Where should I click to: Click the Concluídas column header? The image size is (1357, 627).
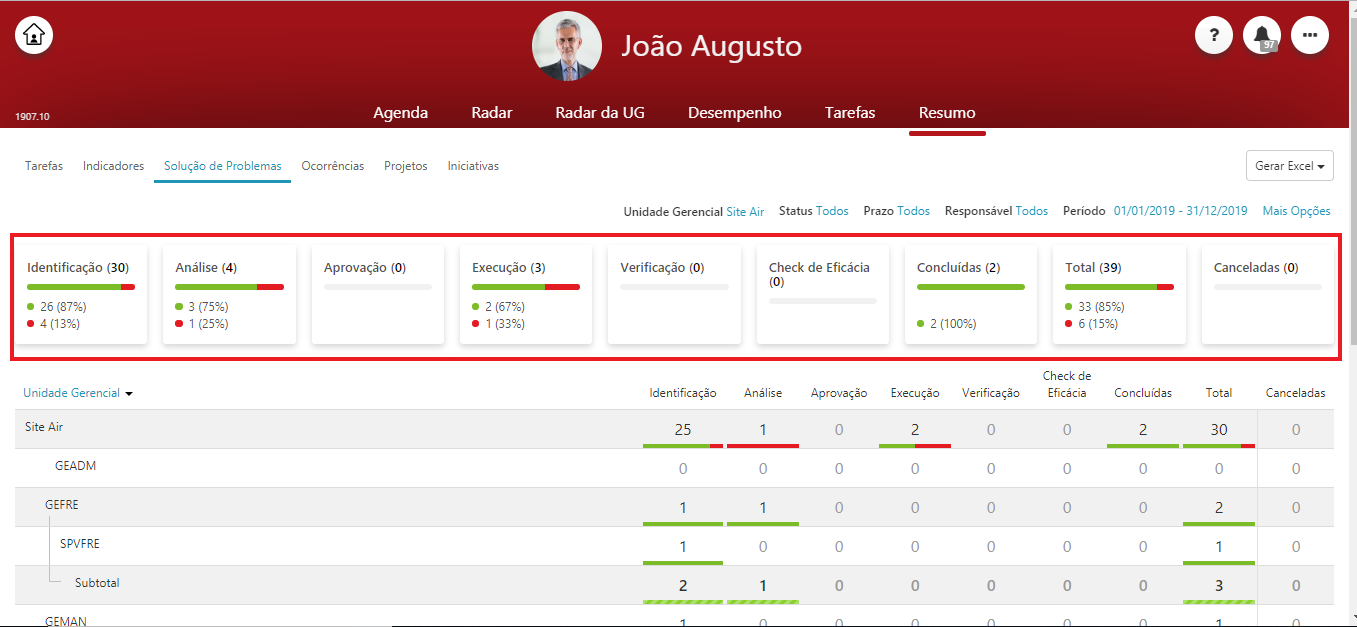[x=1143, y=393]
